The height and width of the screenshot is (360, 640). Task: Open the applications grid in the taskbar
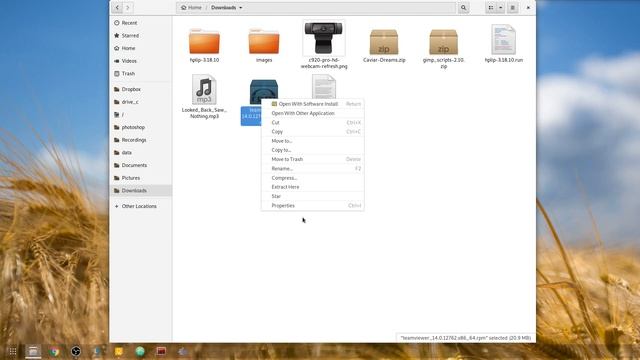coord(13,351)
